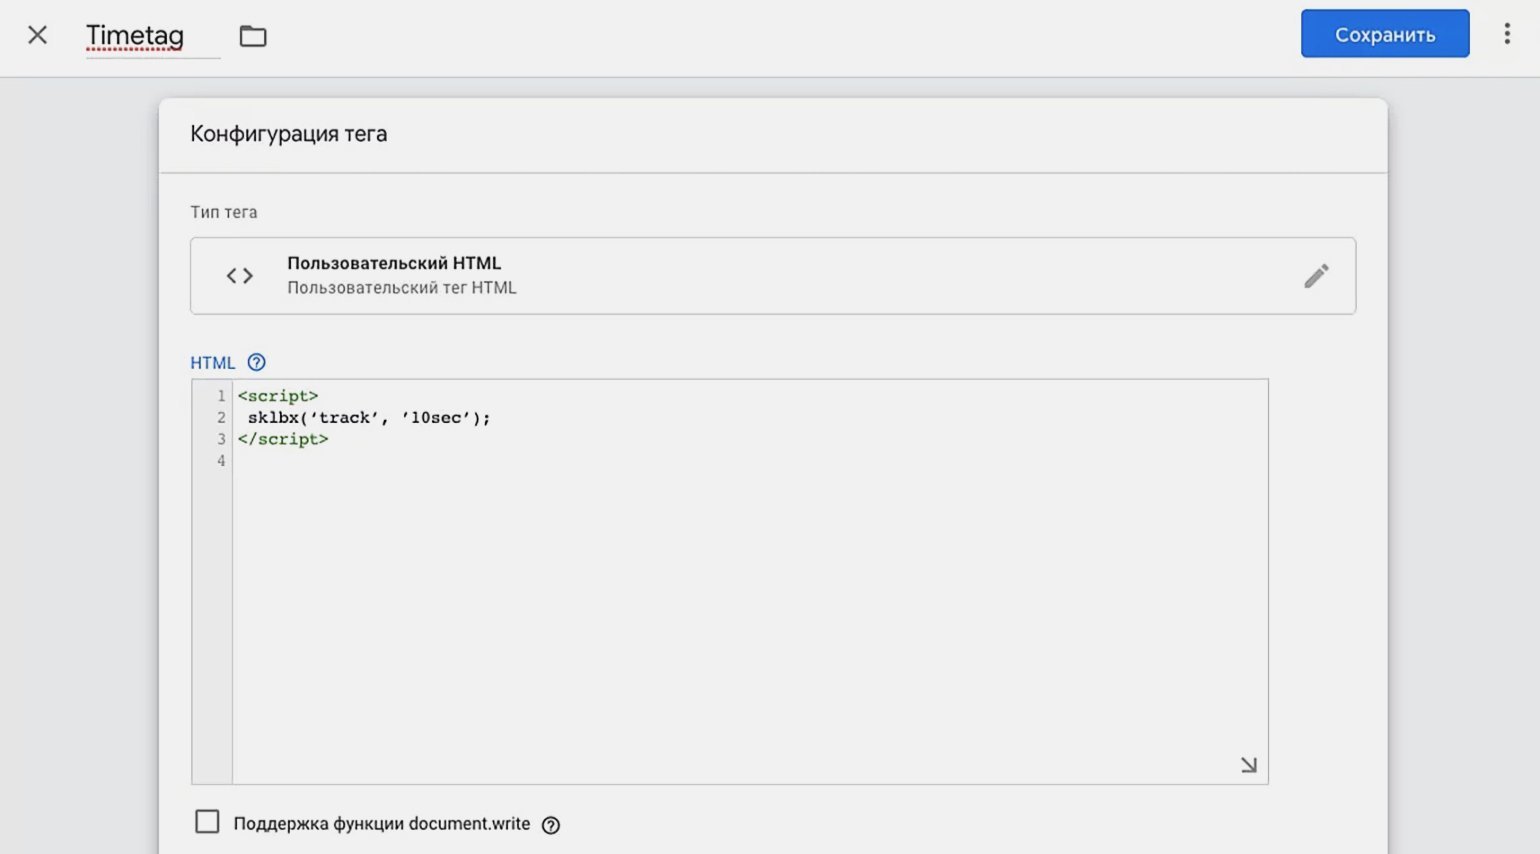
Task: Click line number 2 in editor gutter
Action: click(221, 418)
